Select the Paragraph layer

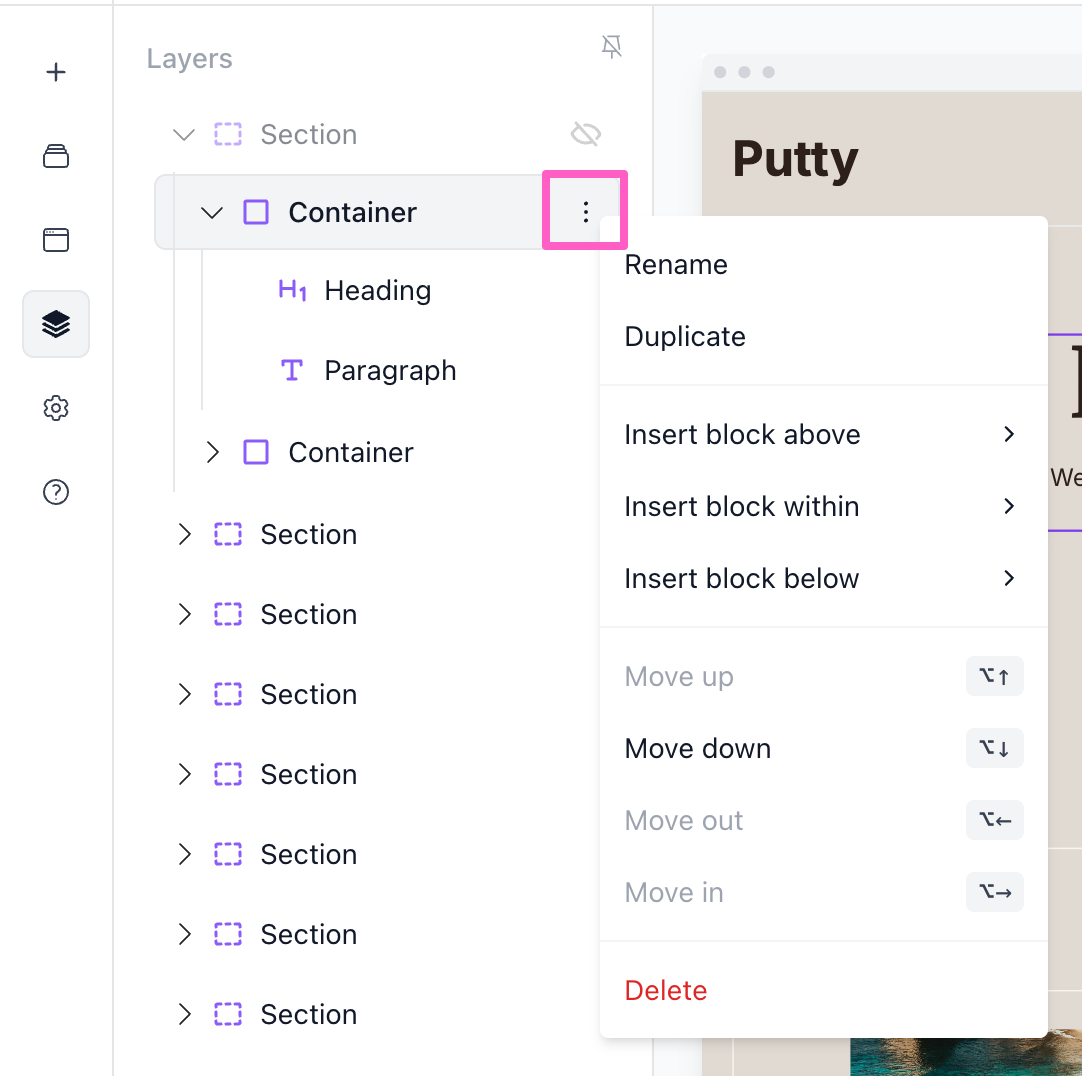point(389,371)
